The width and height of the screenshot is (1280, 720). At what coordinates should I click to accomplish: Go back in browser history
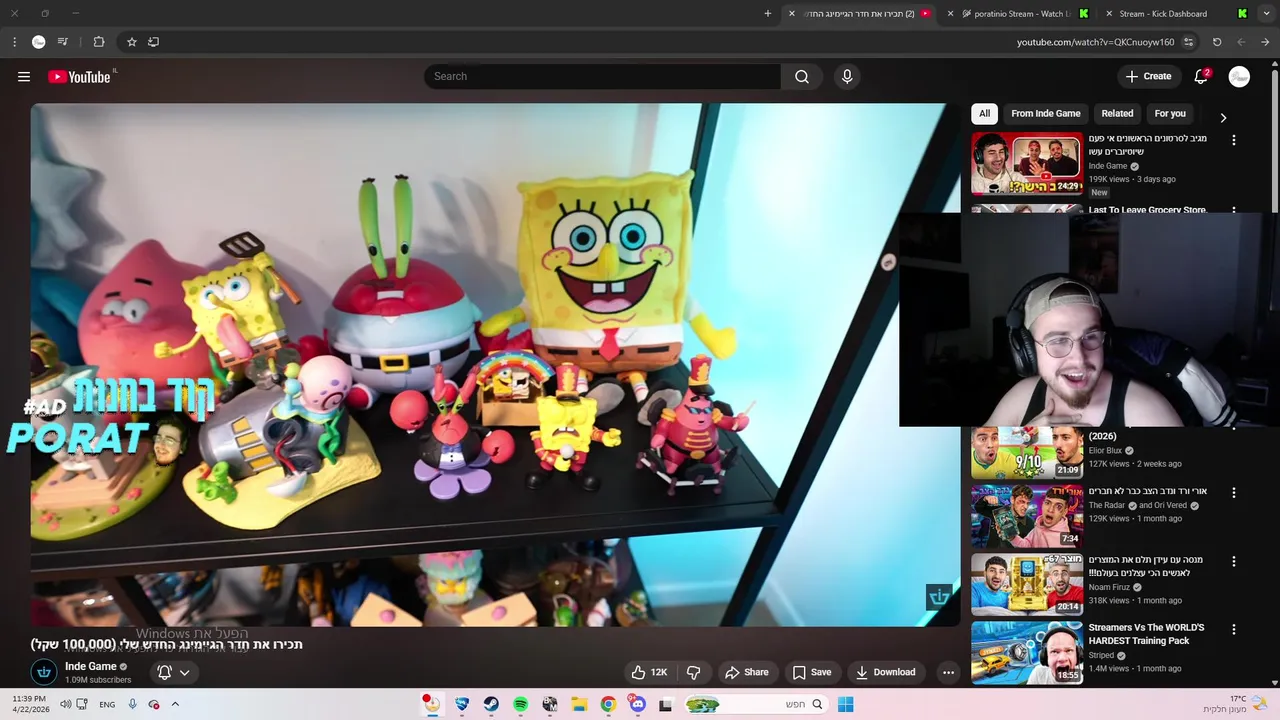pyautogui.click(x=1265, y=42)
